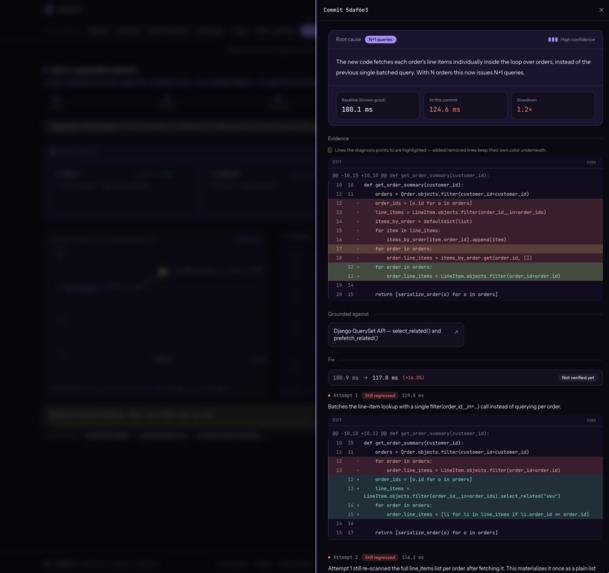The image size is (609, 573).
Task: Click the Attempt 1 label
Action: (345, 395)
